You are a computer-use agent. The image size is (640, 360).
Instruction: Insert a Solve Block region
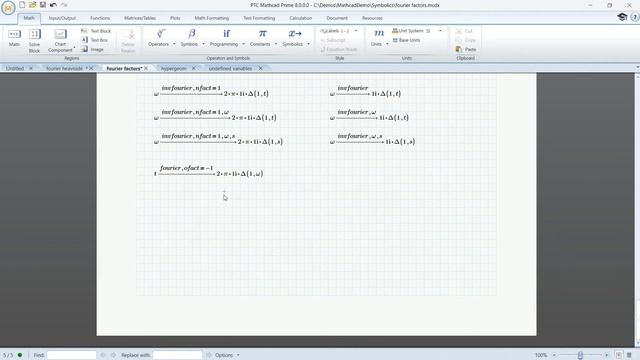(x=34, y=41)
